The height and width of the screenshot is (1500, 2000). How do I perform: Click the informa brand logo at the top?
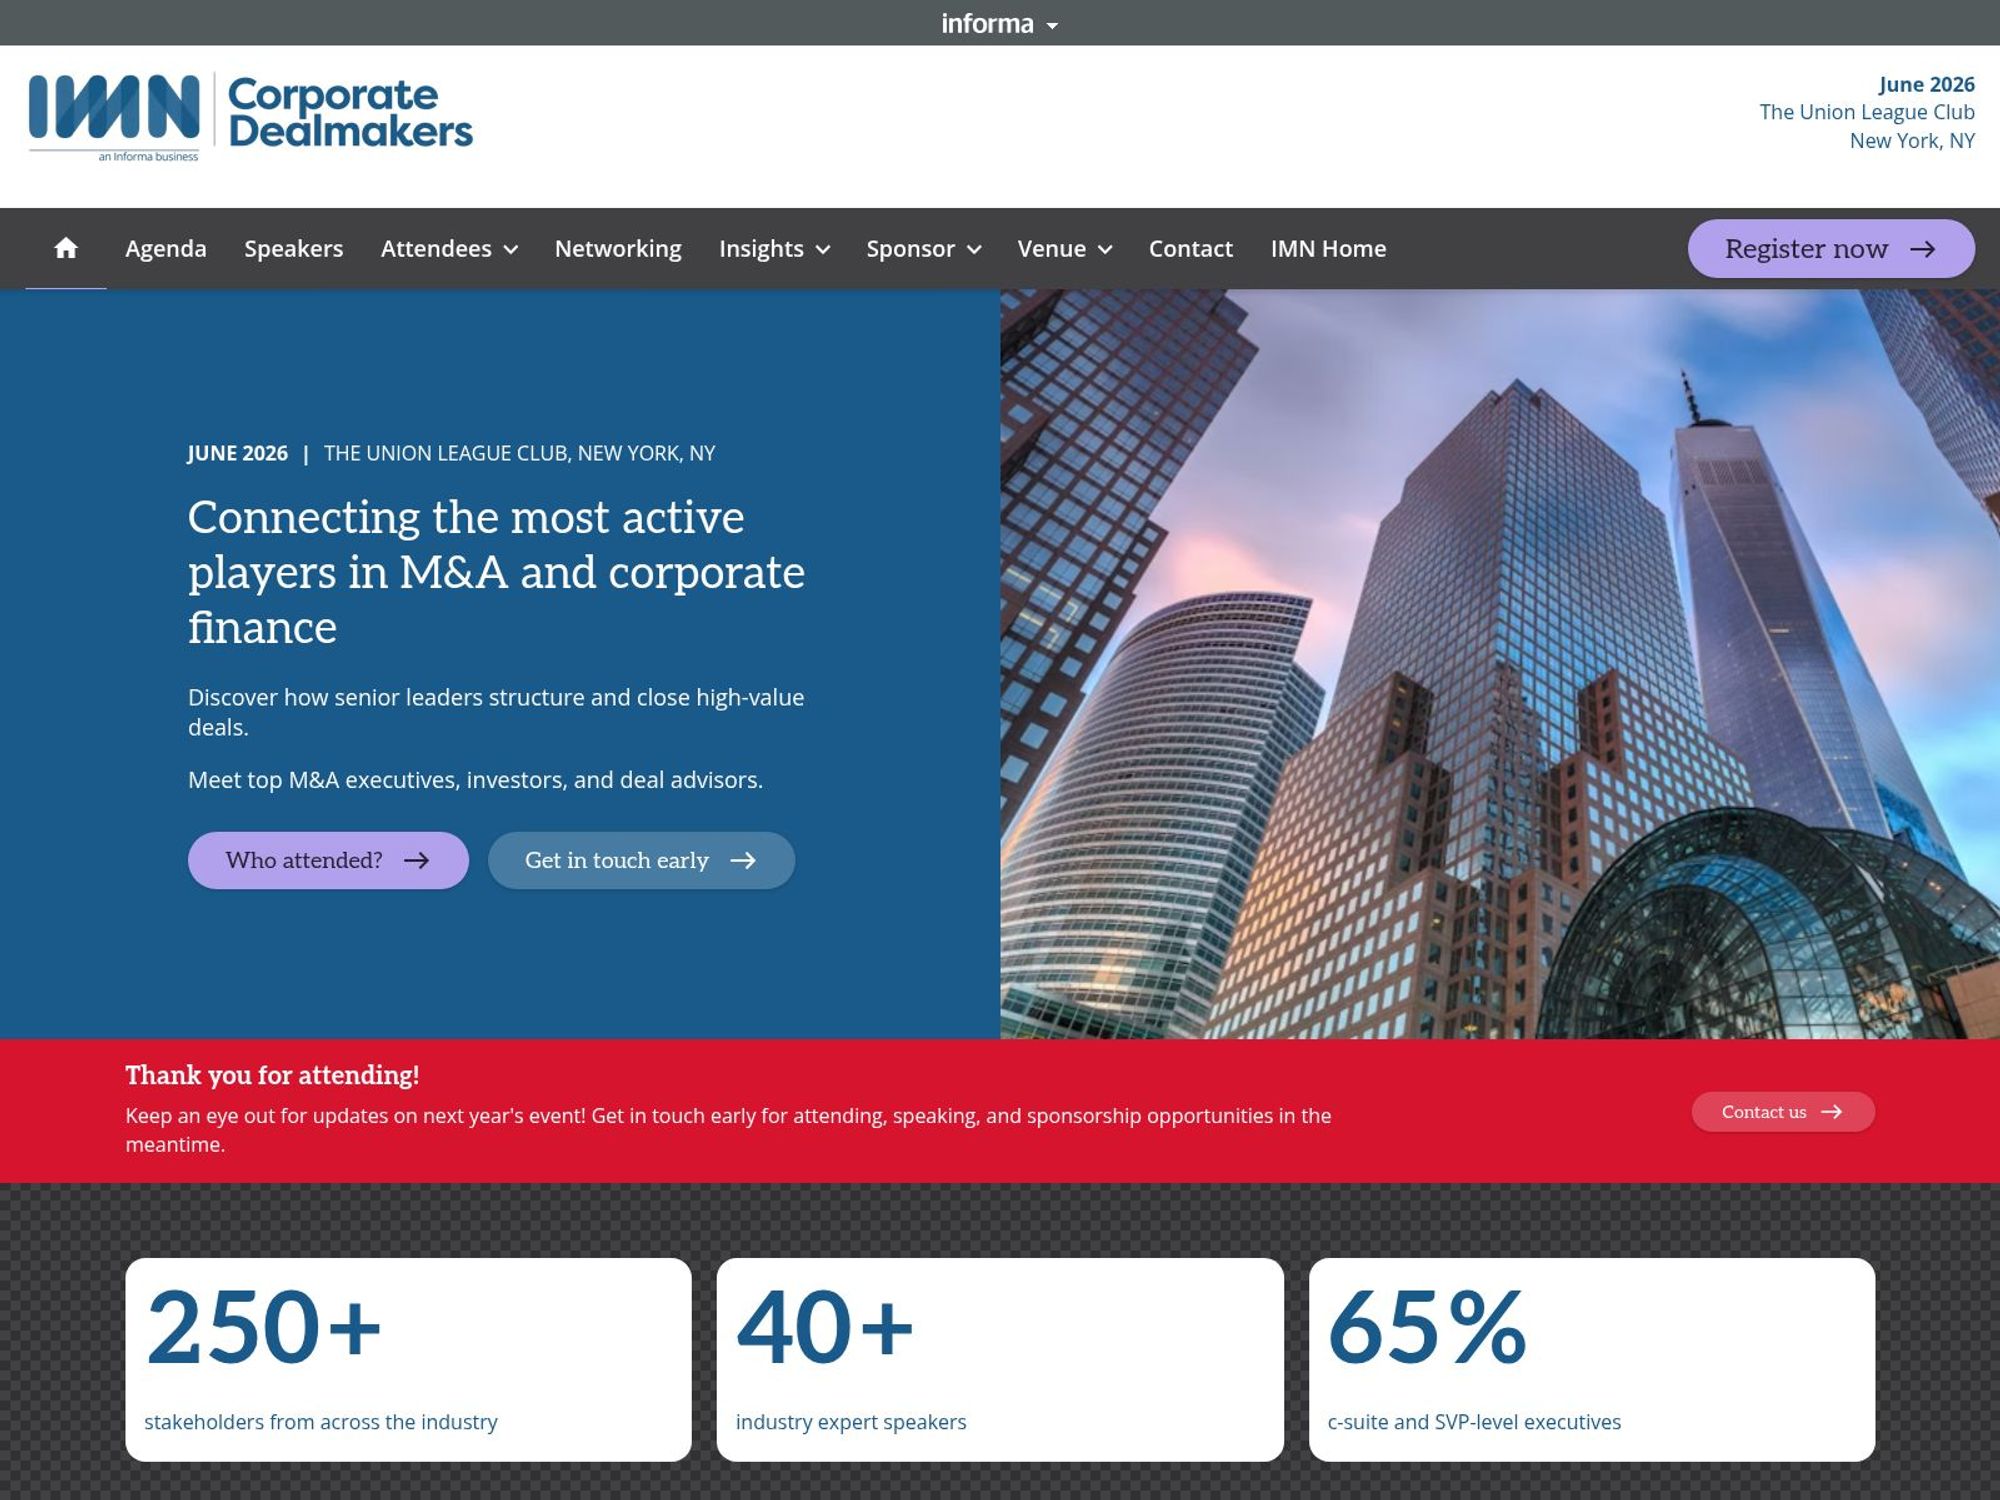987,22
